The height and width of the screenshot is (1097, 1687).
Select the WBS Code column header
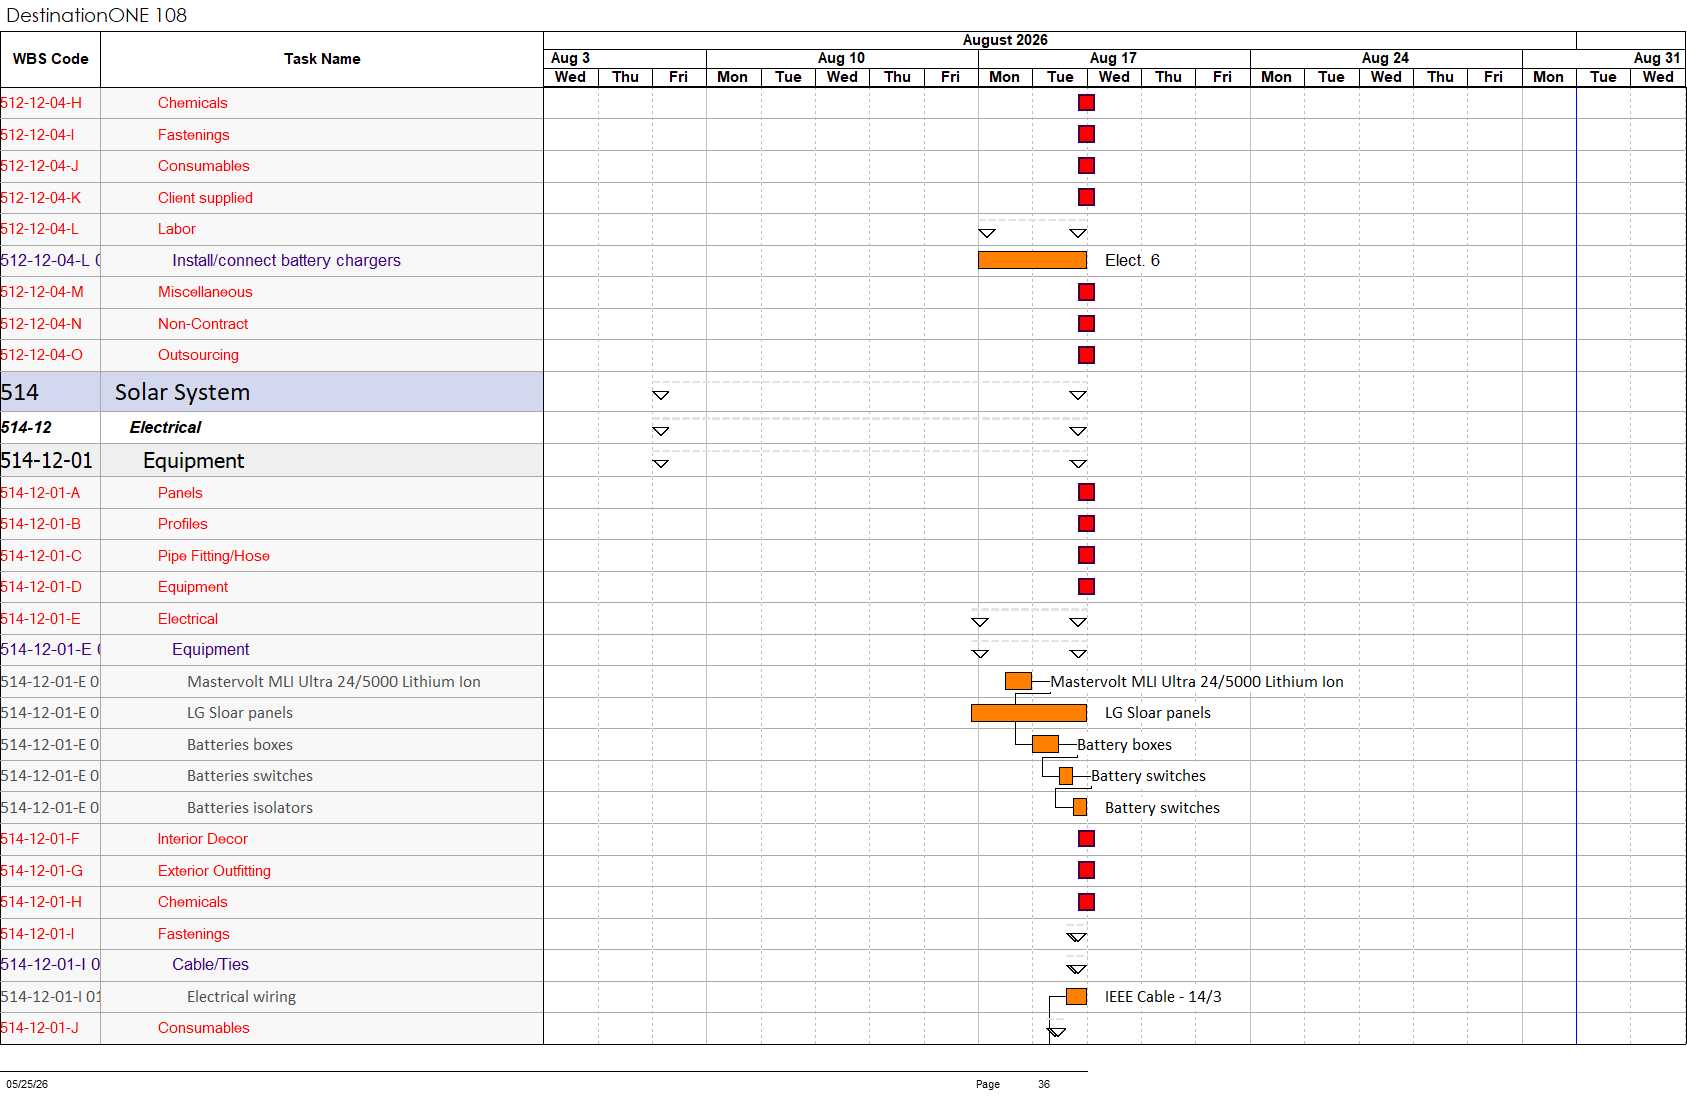(50, 59)
